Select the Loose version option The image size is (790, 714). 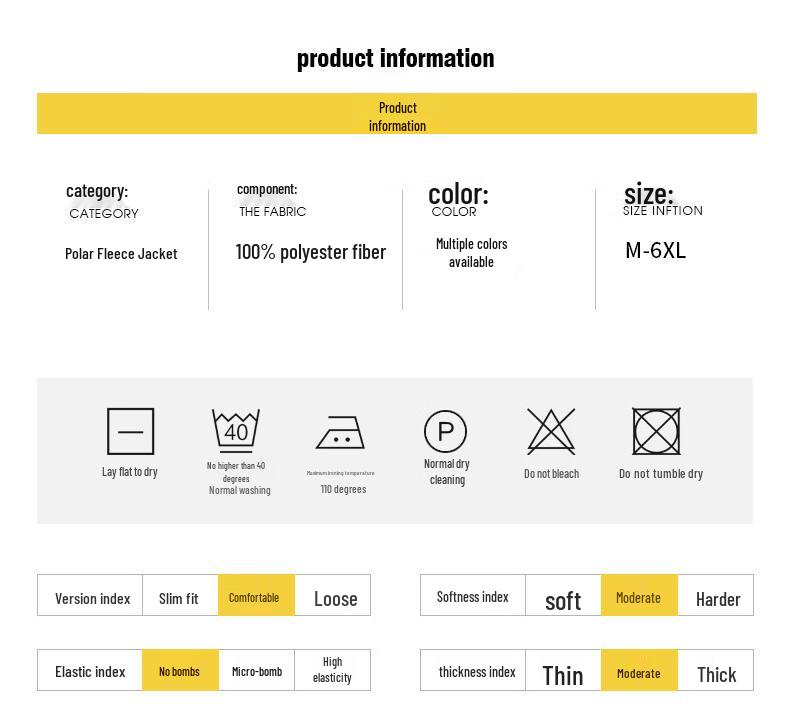[x=335, y=598]
